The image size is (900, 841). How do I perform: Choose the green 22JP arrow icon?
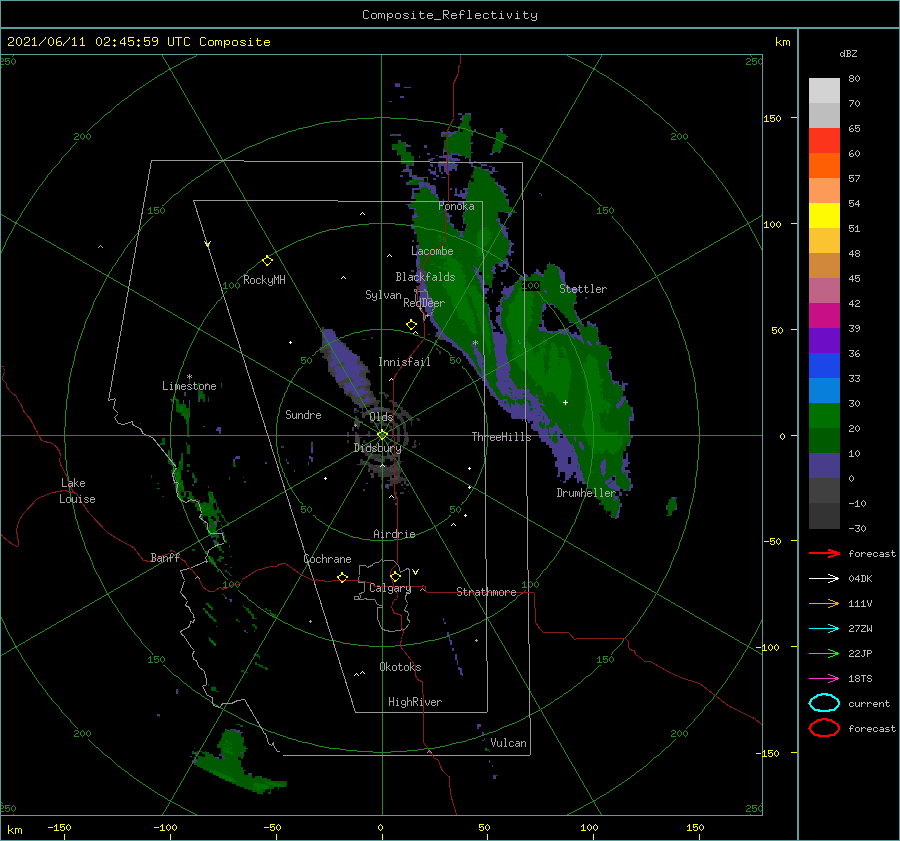824,653
